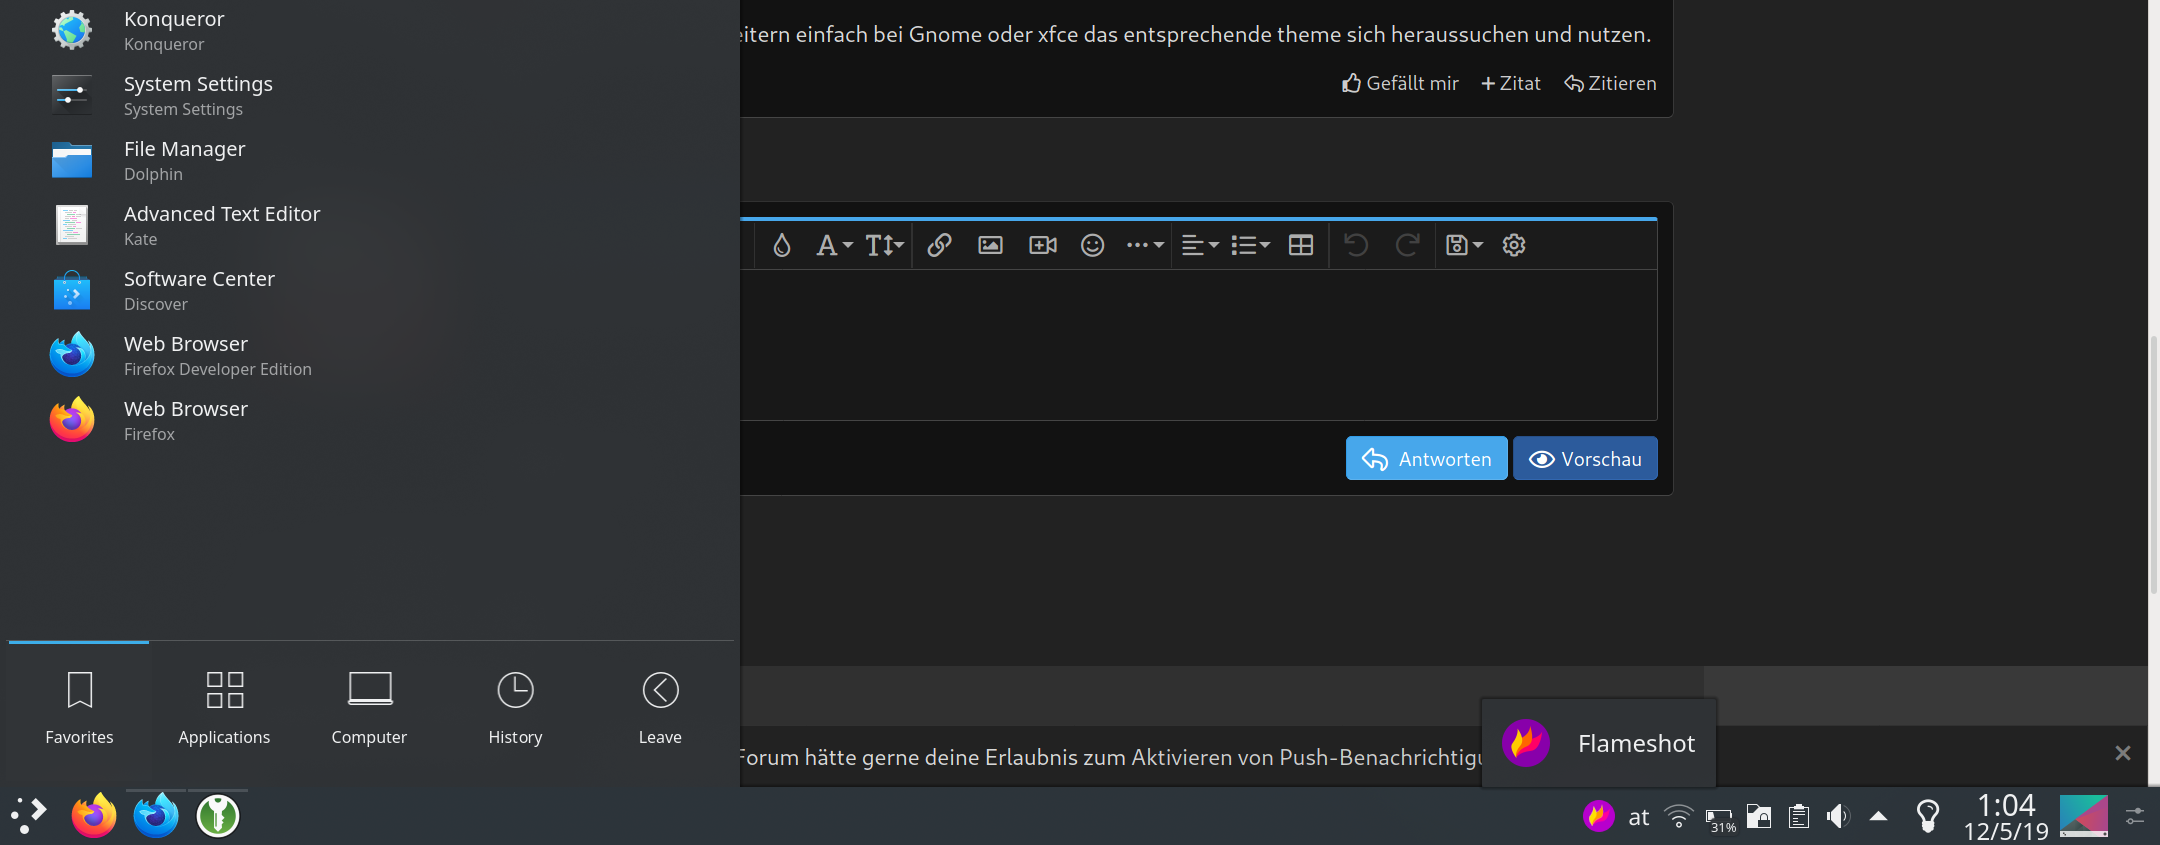Click the text color droplet icon
The height and width of the screenshot is (845, 2160).
[x=782, y=245]
